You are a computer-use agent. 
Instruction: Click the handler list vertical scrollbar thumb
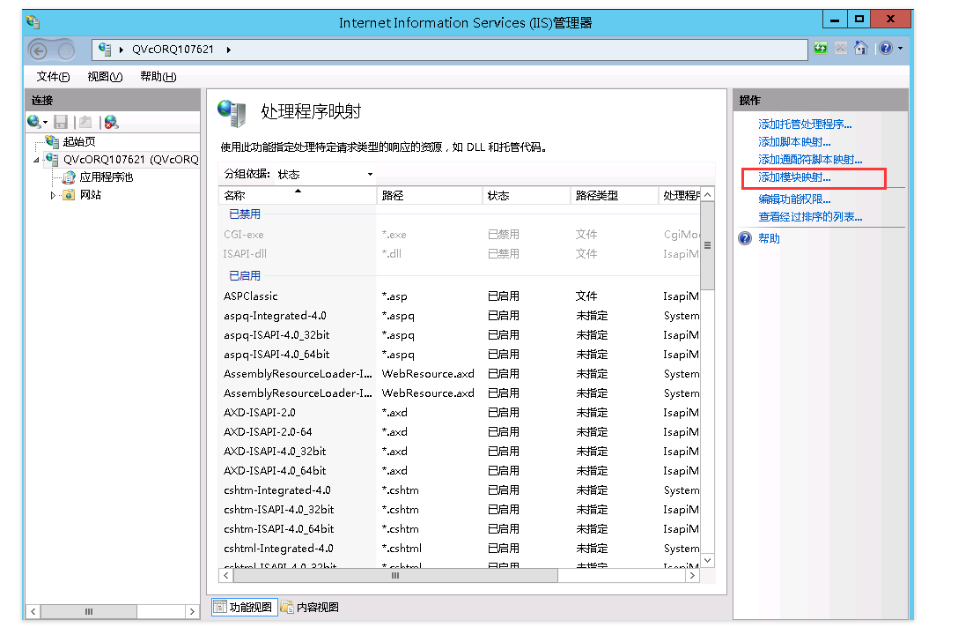(x=707, y=245)
